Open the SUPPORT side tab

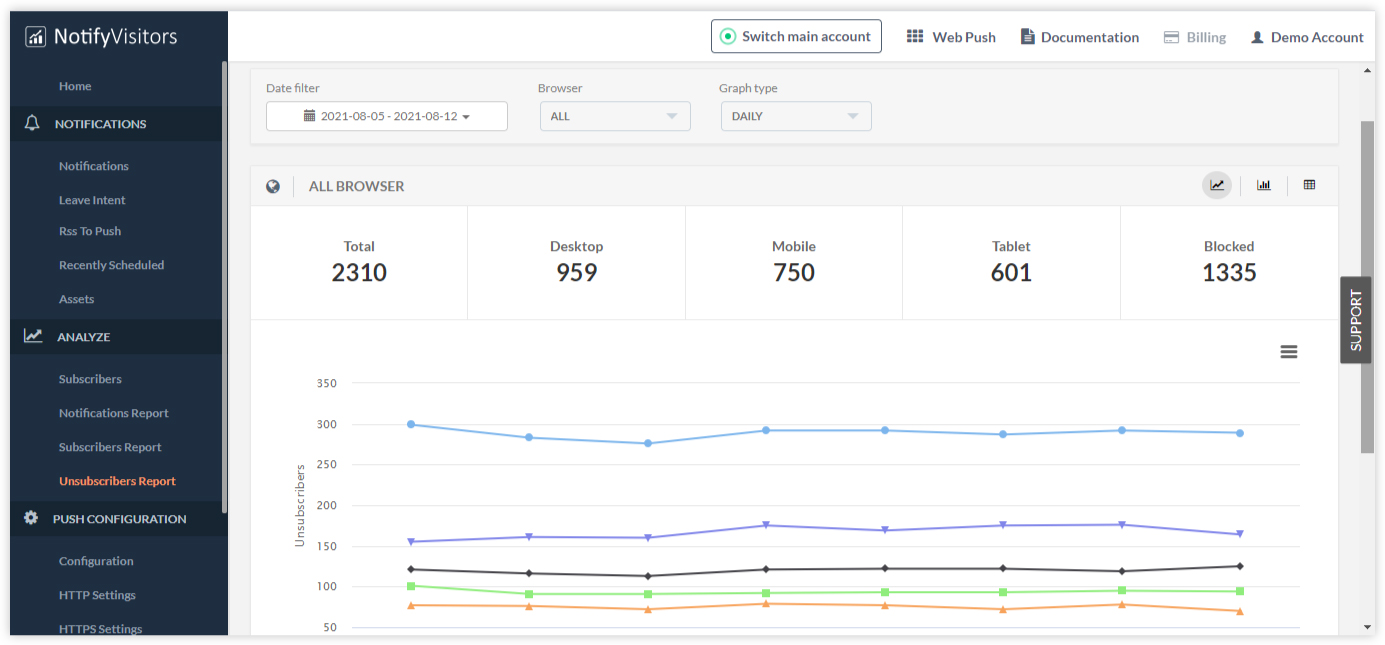tap(1355, 320)
